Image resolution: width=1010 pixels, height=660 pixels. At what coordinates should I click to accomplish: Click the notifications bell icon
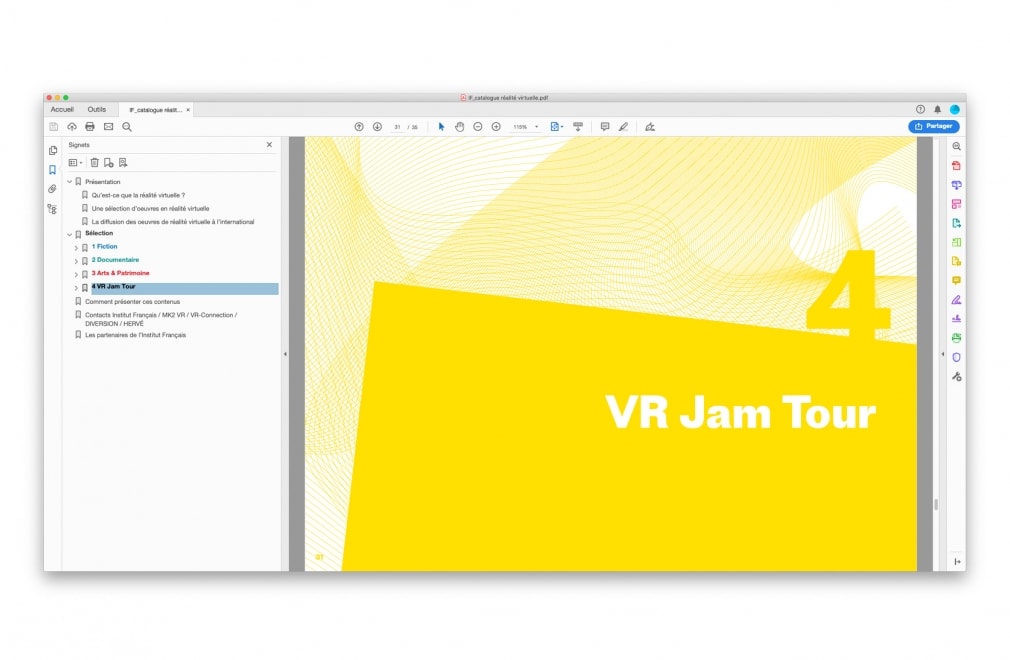coord(937,109)
